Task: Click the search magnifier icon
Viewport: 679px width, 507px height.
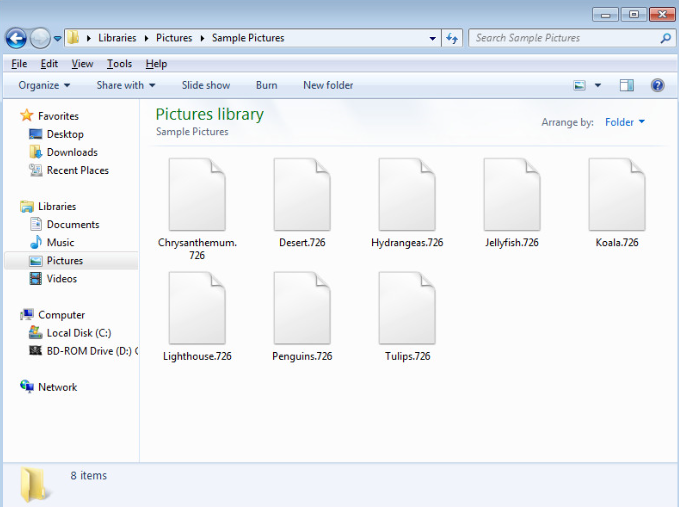Action: tap(666, 39)
